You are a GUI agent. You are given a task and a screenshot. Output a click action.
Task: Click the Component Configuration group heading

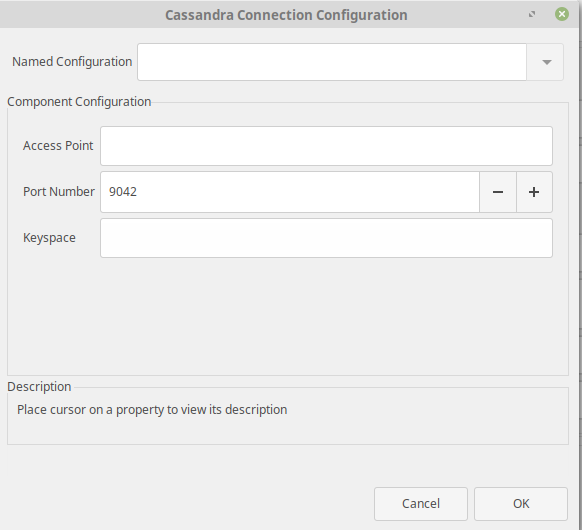click(x=79, y=102)
